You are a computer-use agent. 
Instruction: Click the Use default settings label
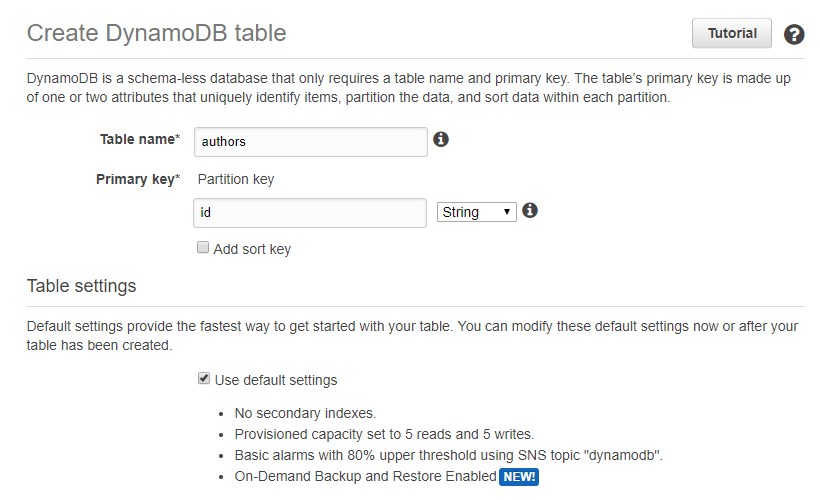(276, 380)
